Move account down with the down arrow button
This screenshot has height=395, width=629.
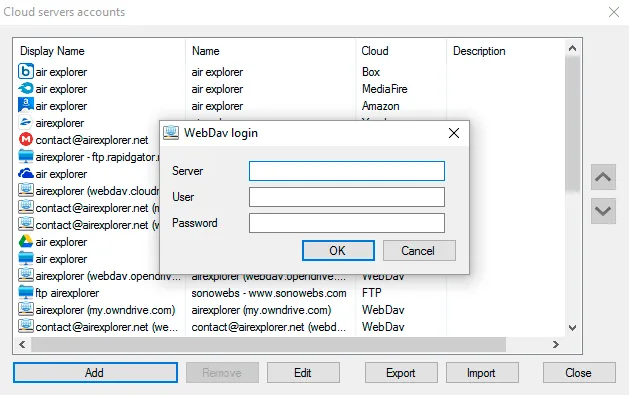(x=603, y=211)
